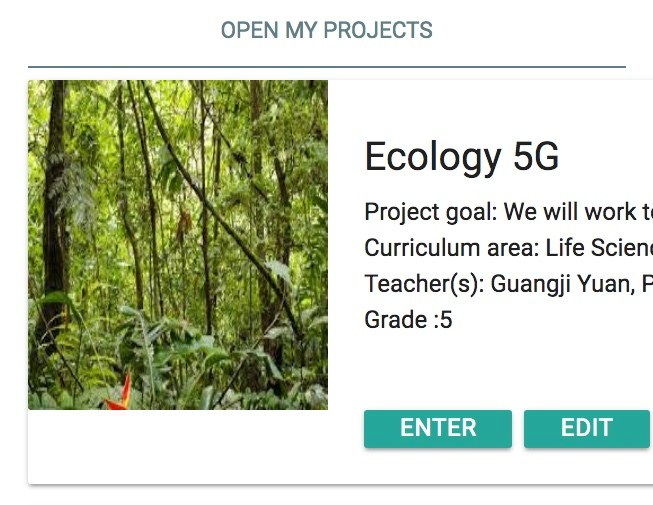Click the 'Teacher(s):' label
The height and width of the screenshot is (505, 653).
pos(424,284)
